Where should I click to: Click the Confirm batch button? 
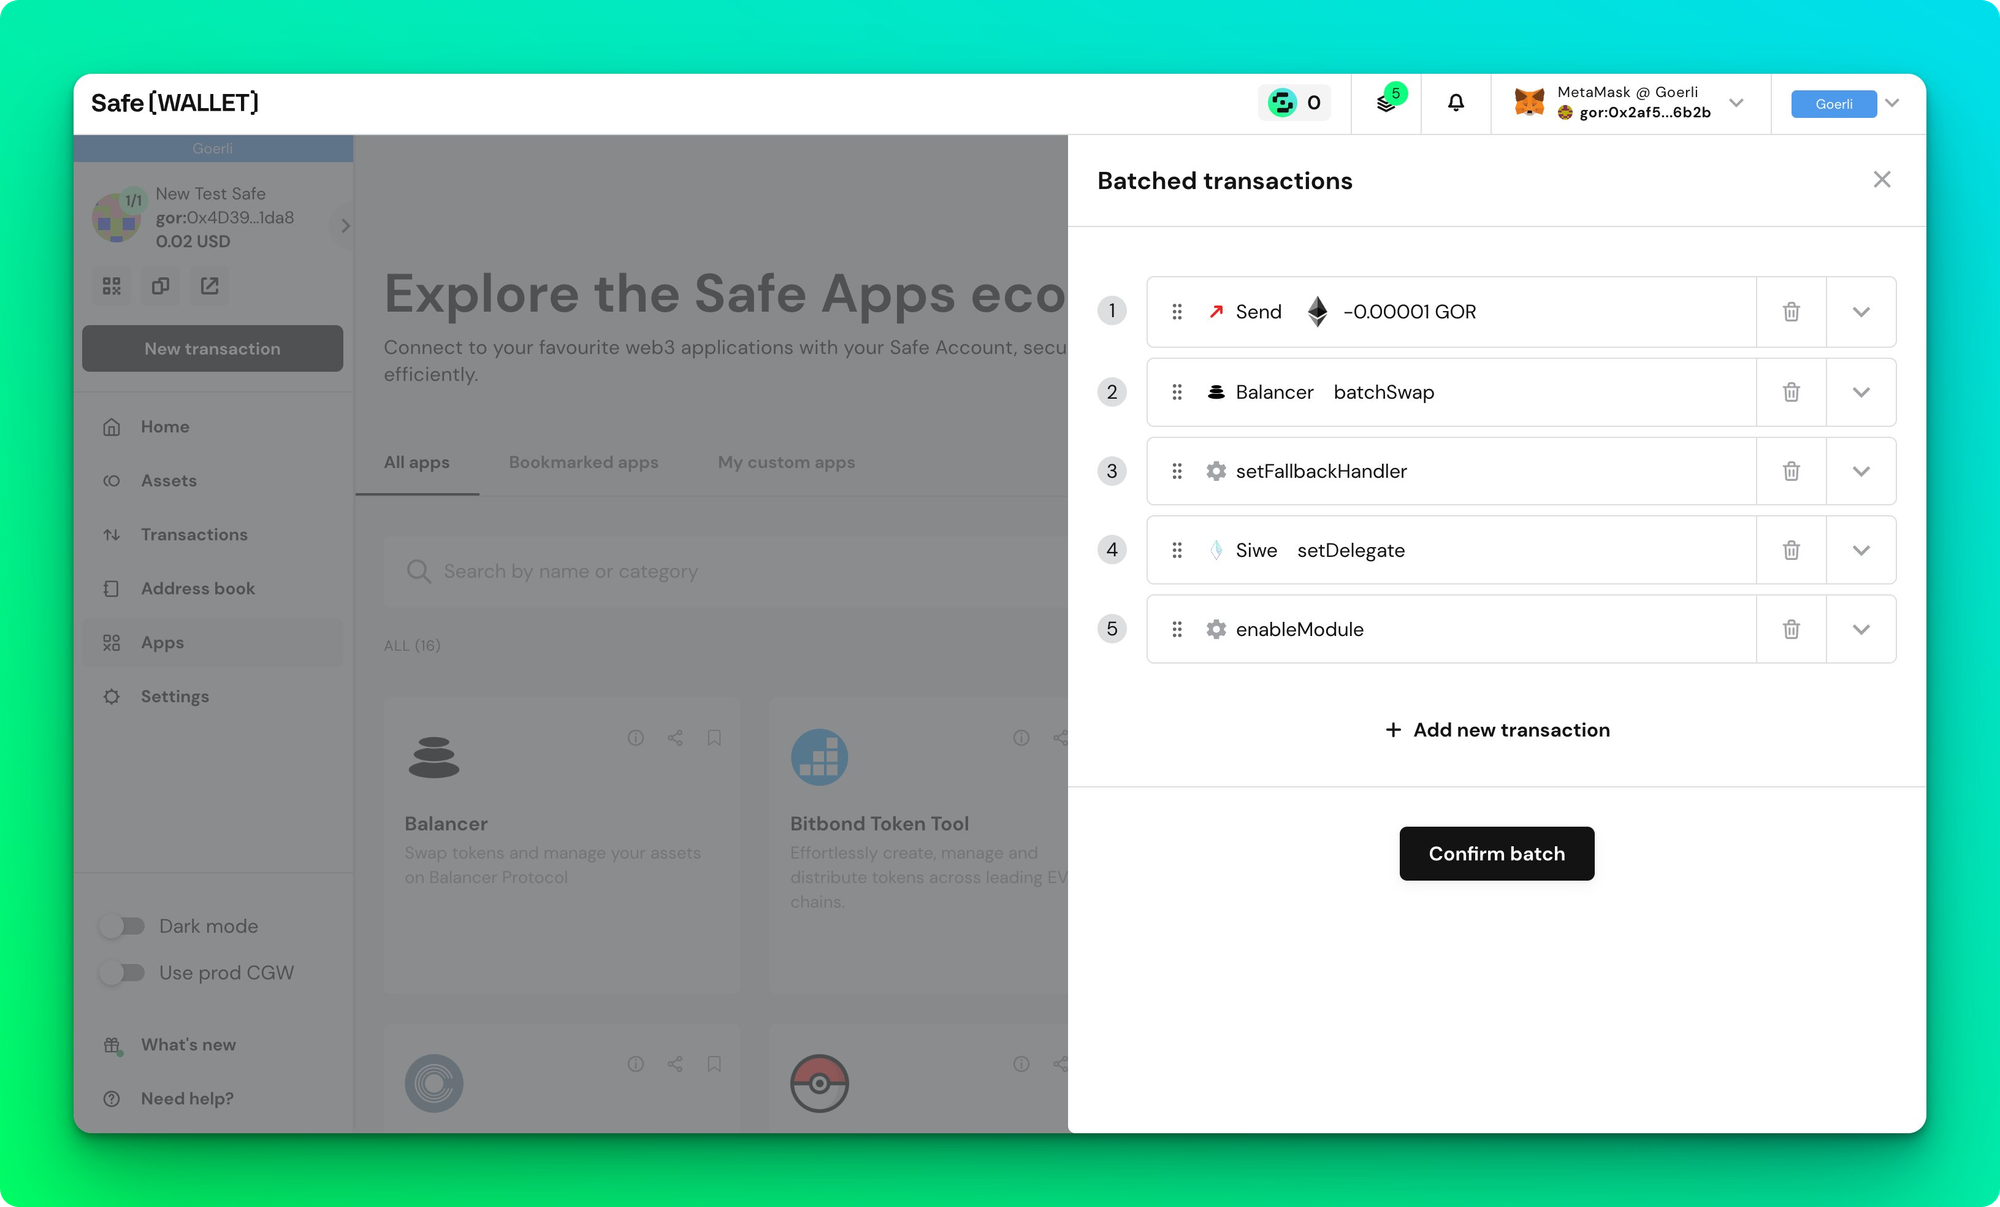coord(1496,853)
